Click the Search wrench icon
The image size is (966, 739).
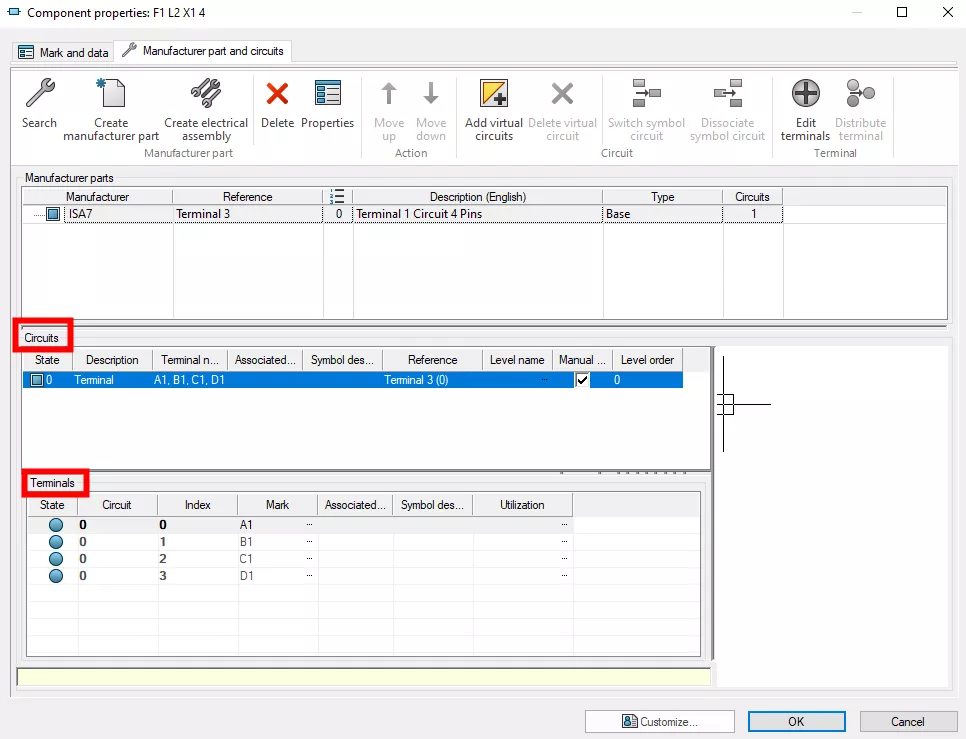pyautogui.click(x=39, y=95)
